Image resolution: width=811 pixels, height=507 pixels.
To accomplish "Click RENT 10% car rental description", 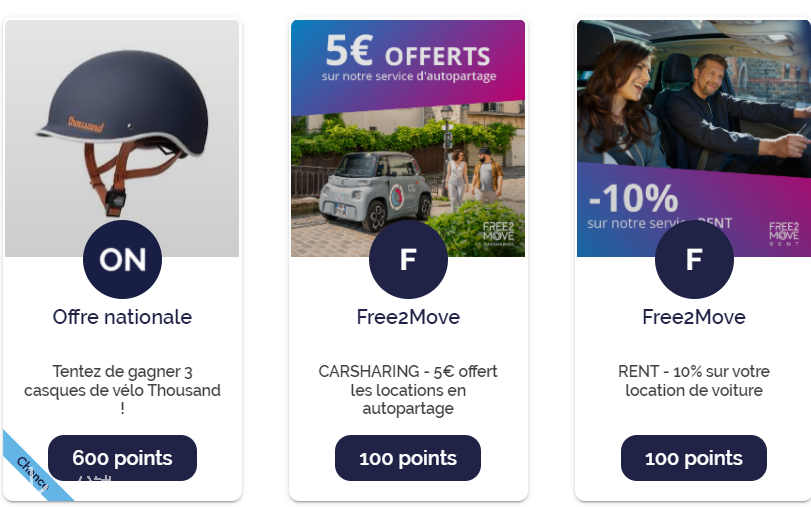I will (x=694, y=381).
